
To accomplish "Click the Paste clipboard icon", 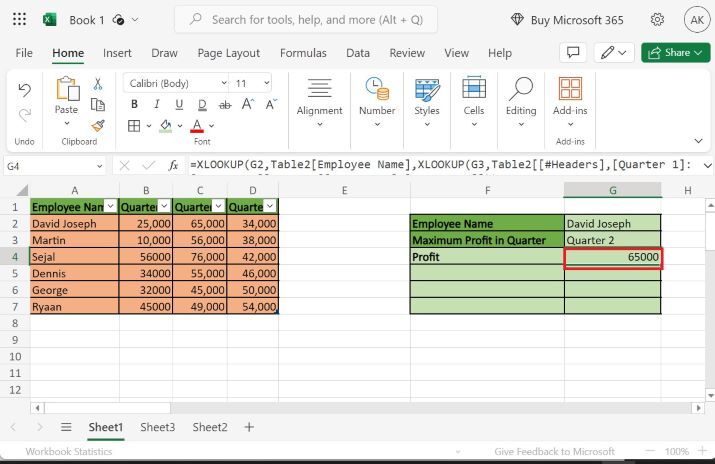I will (x=67, y=89).
